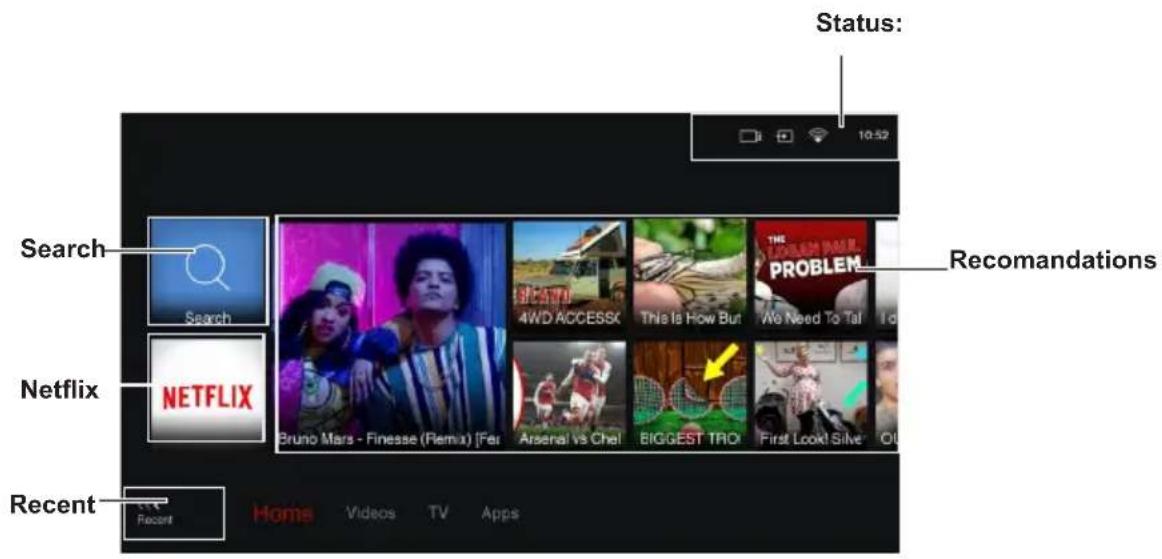Open the Recent items button
1162x559 pixels.
click(x=174, y=513)
